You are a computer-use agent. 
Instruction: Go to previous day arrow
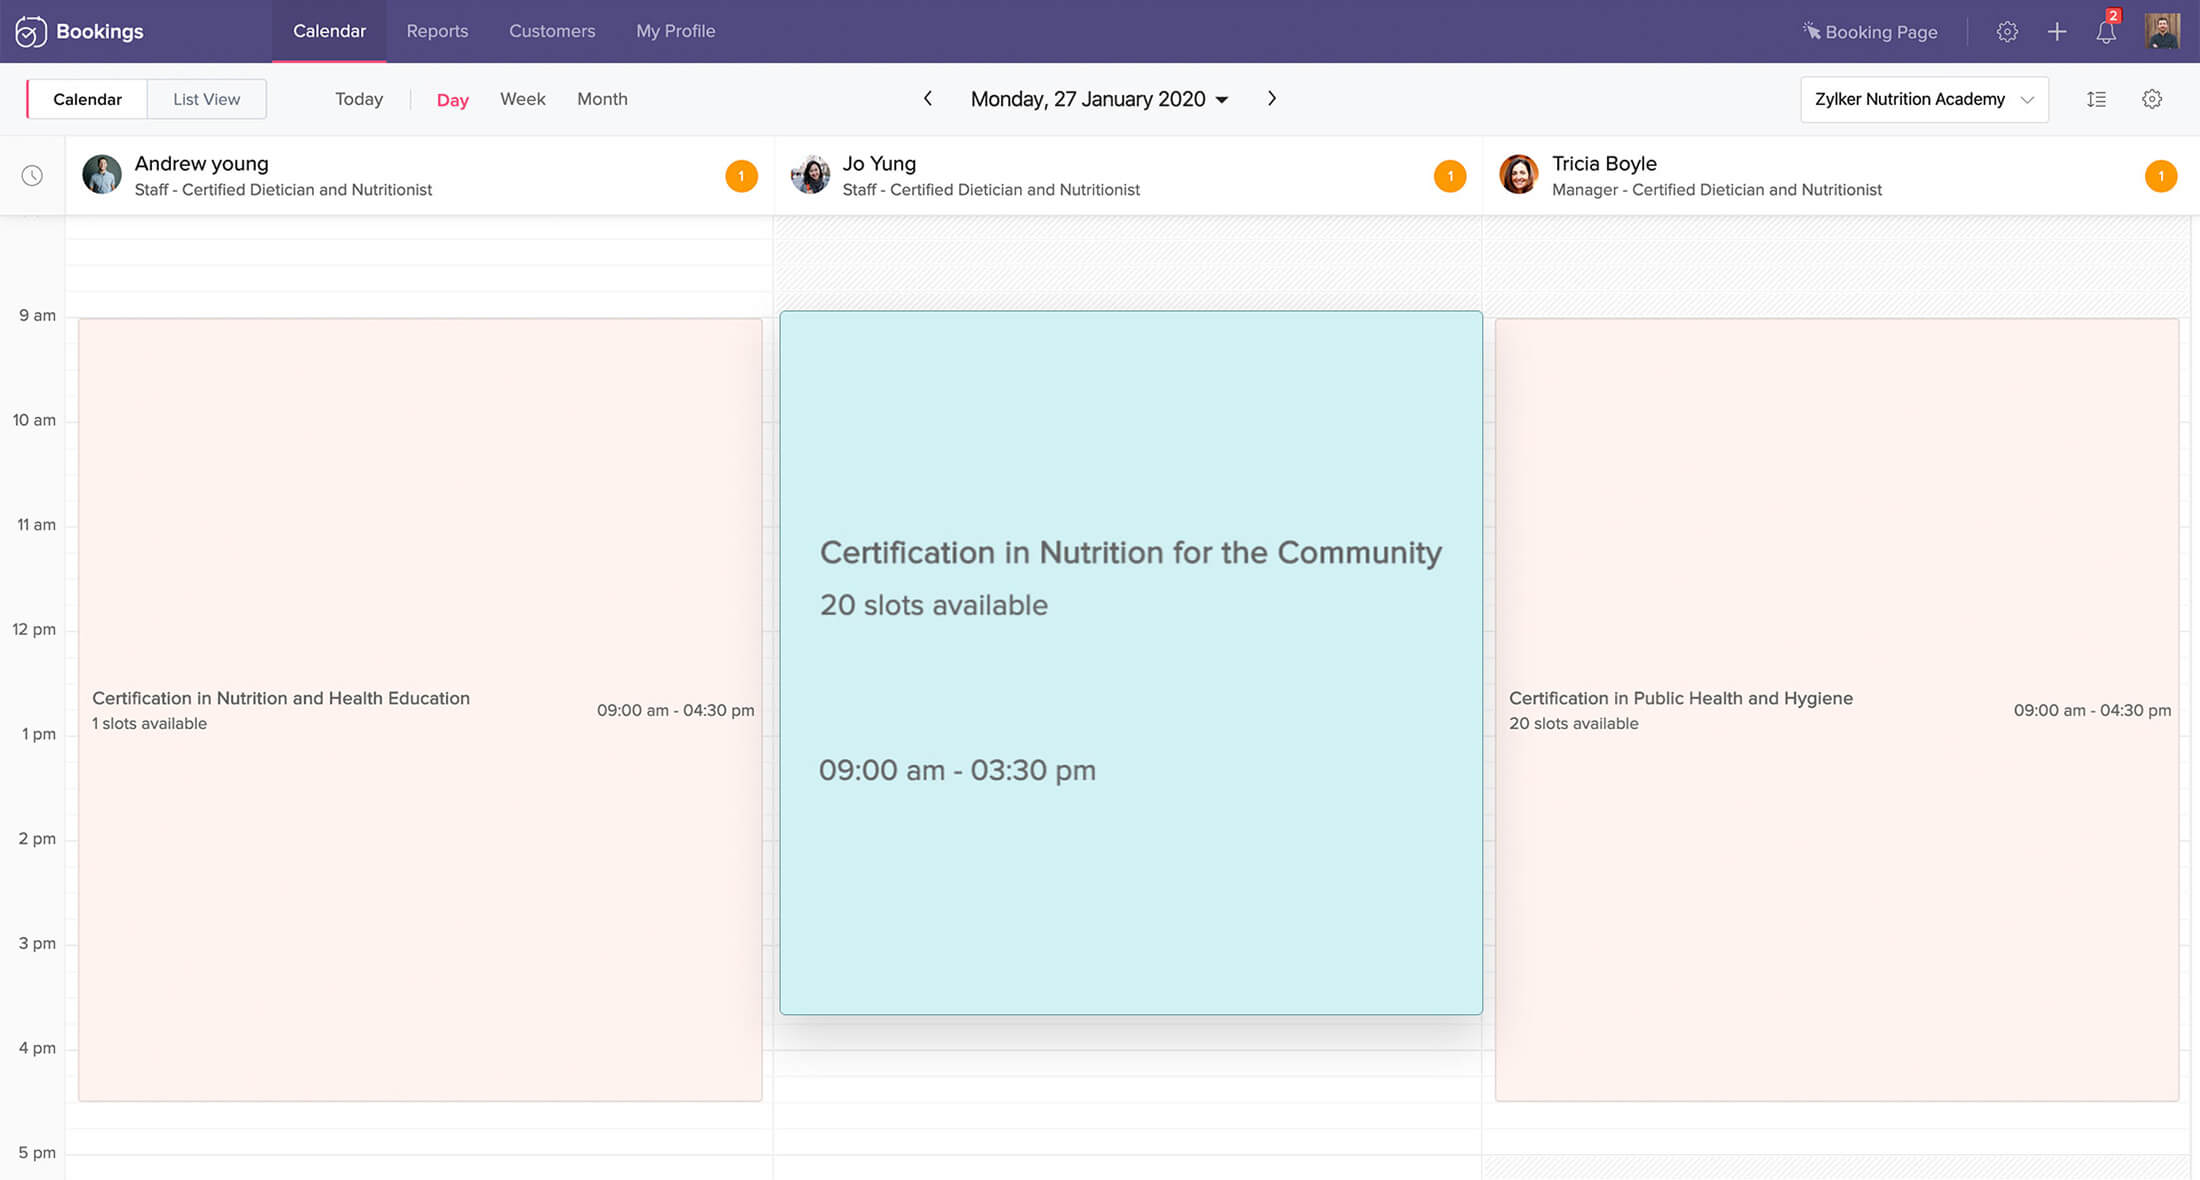(x=928, y=98)
